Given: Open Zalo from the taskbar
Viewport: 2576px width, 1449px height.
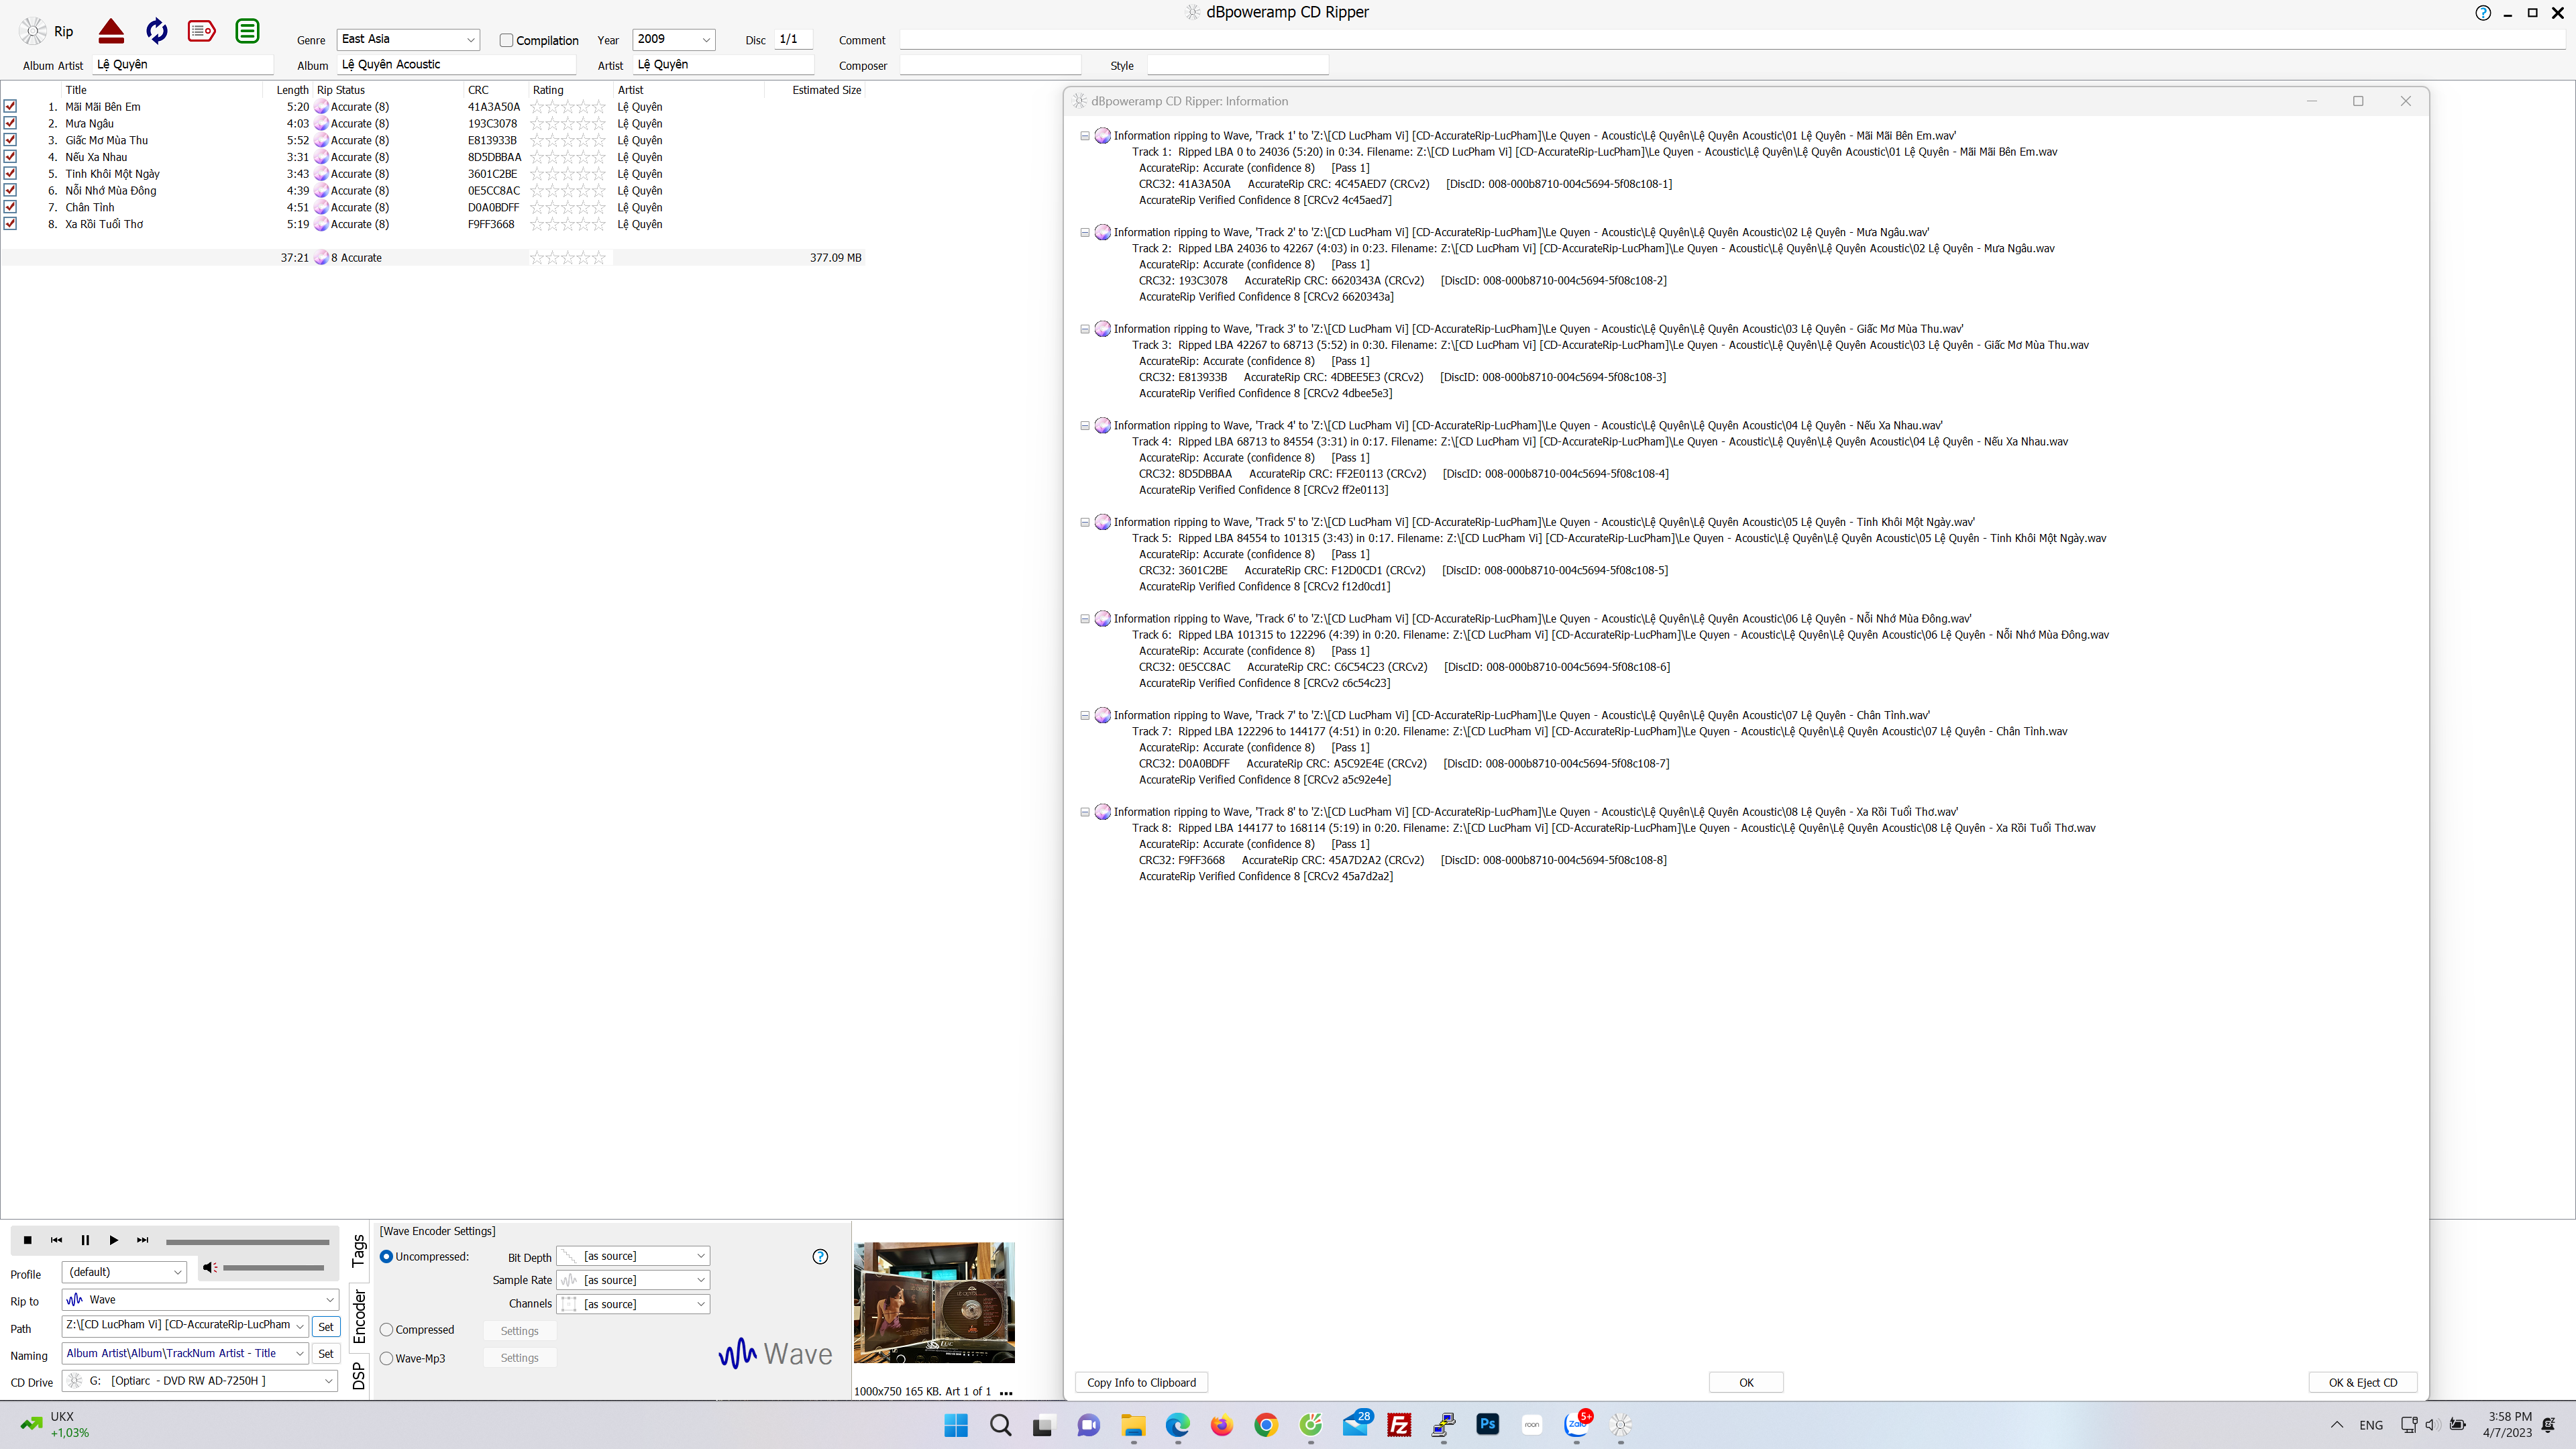Looking at the screenshot, I should [1577, 1425].
